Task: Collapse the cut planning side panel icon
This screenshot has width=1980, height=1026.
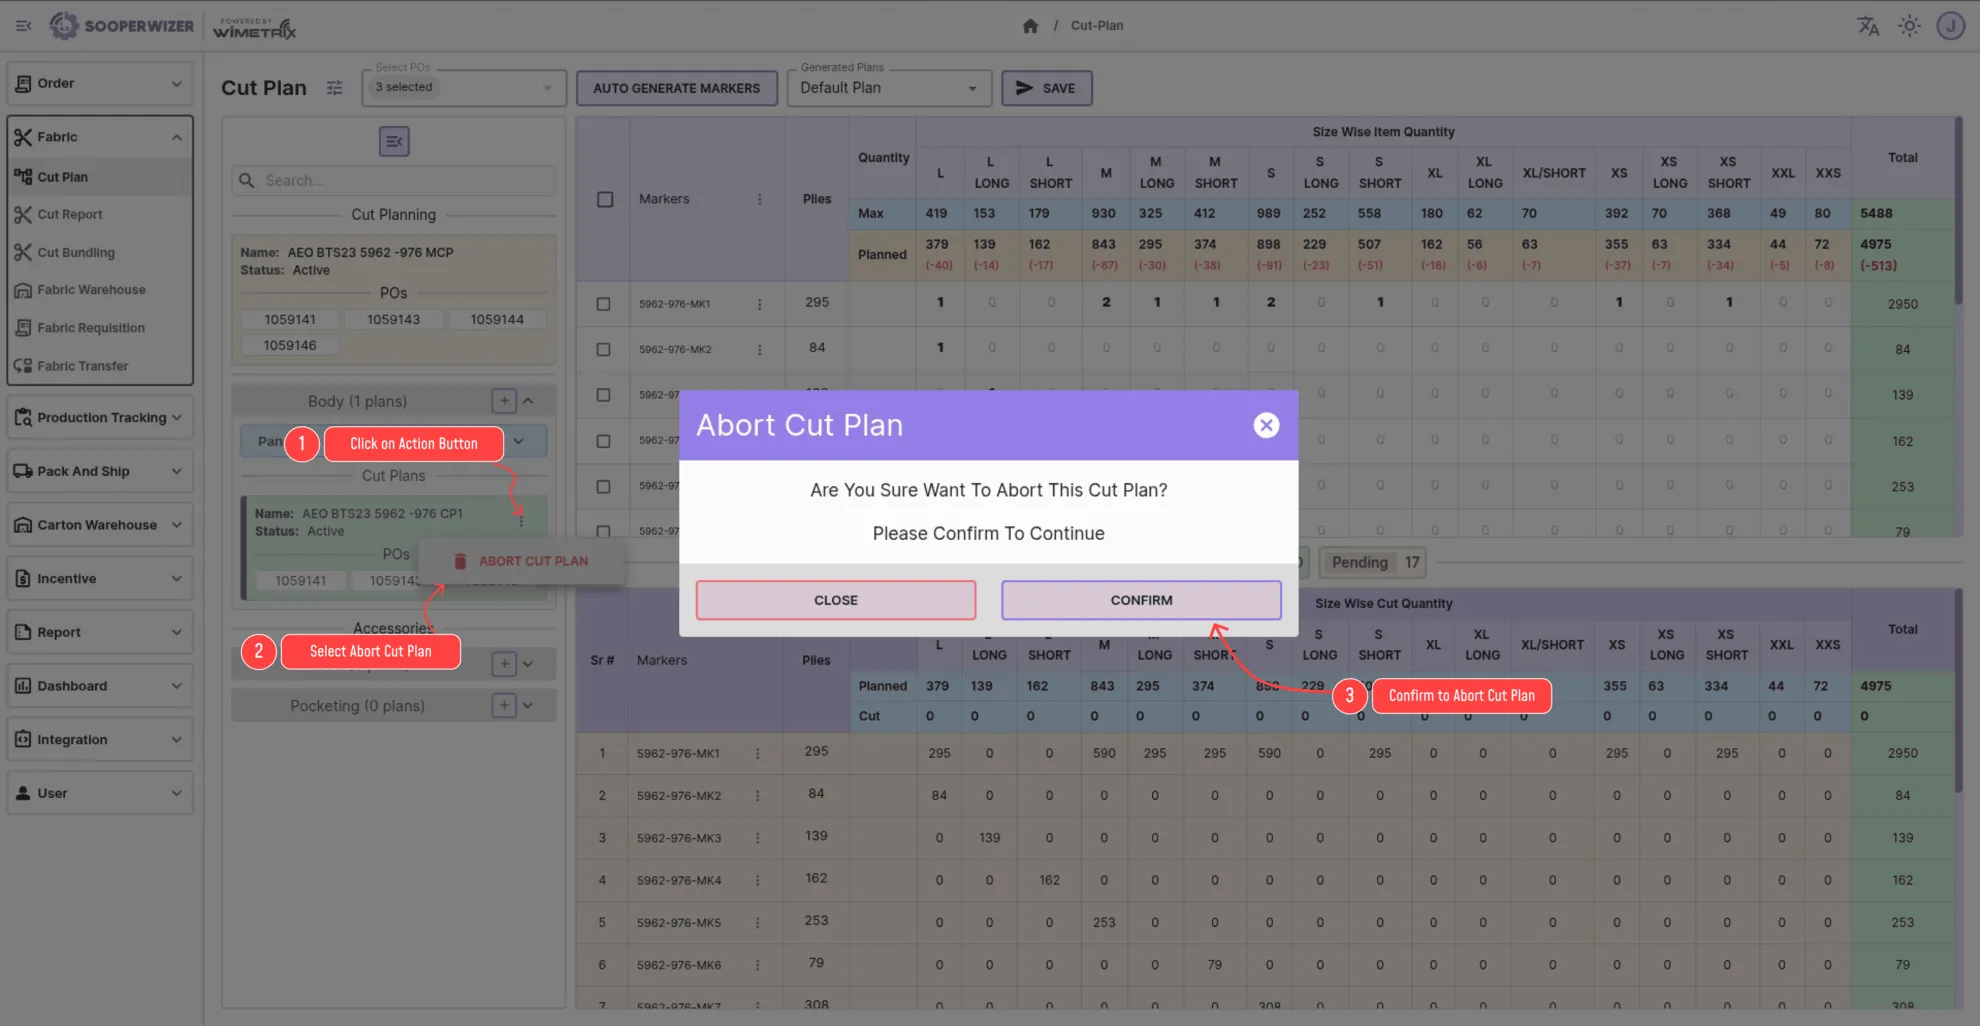Action: [x=394, y=141]
